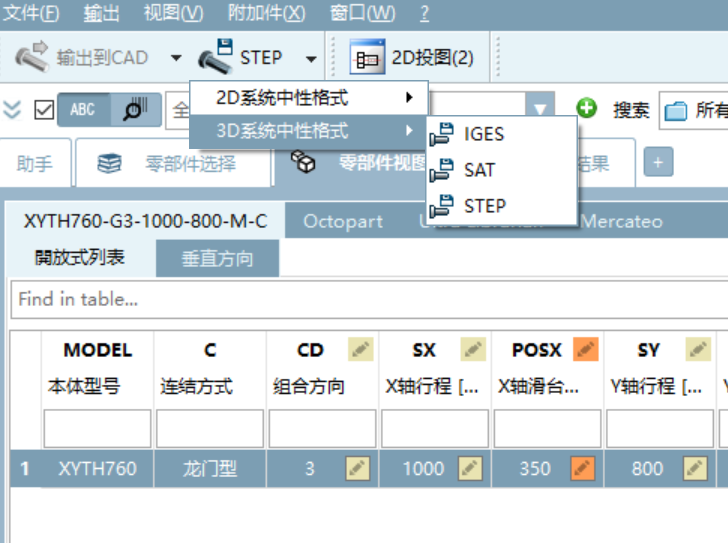Collapse the search bar double-chevron
The height and width of the screenshot is (543, 728).
(x=12, y=110)
